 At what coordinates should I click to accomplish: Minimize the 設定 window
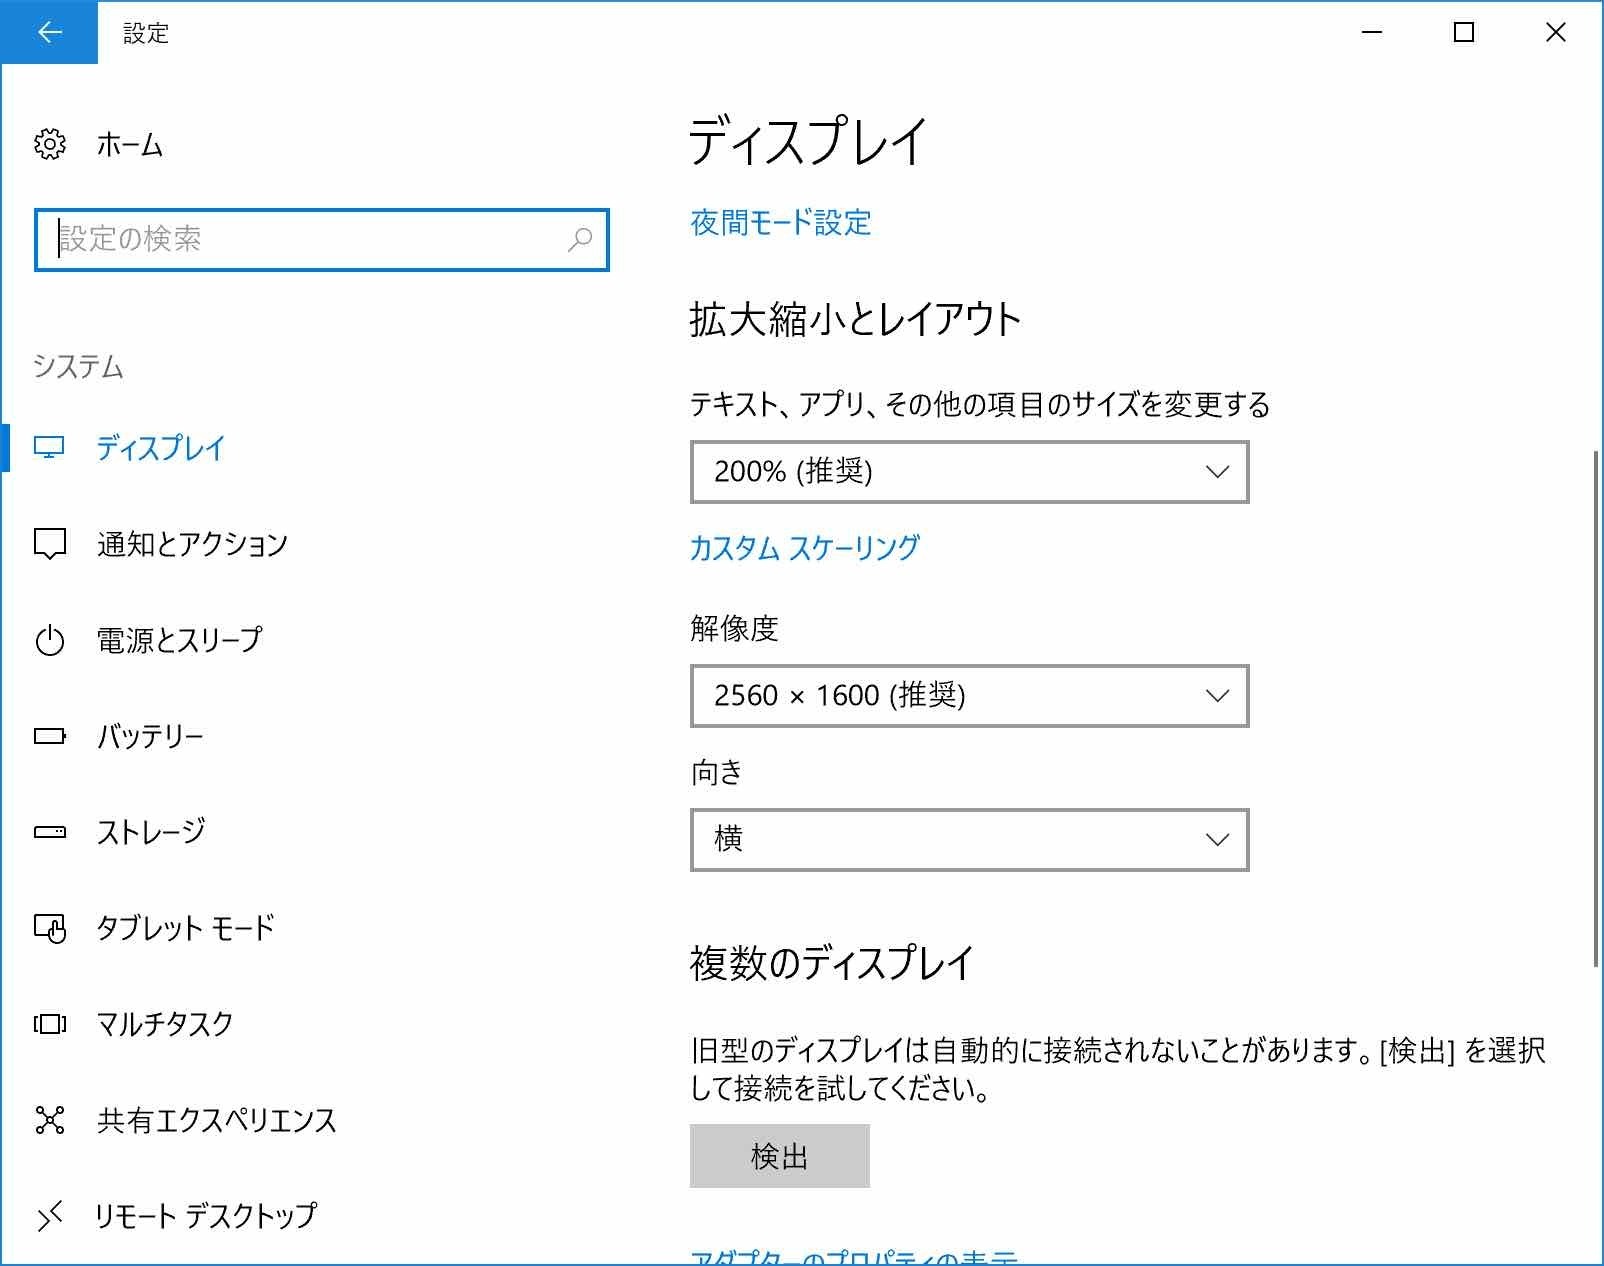point(1372,32)
